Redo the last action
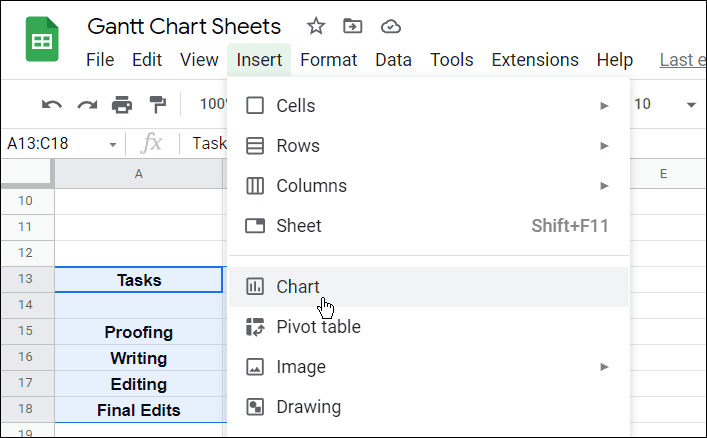 click(x=87, y=105)
